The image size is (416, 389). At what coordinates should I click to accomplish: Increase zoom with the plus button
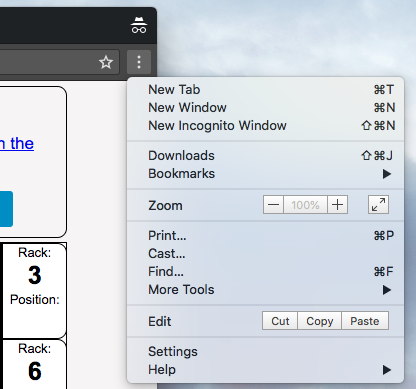click(x=338, y=205)
